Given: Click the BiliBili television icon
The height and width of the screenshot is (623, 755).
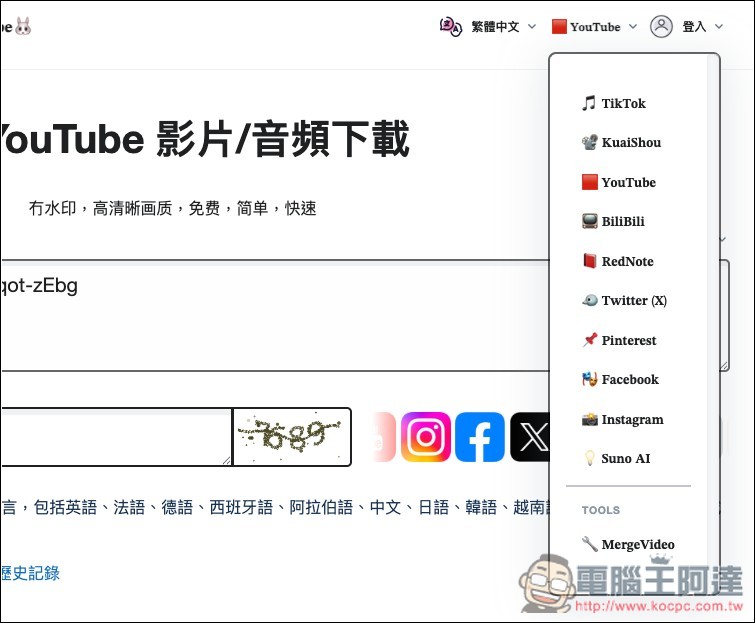Looking at the screenshot, I should point(589,221).
